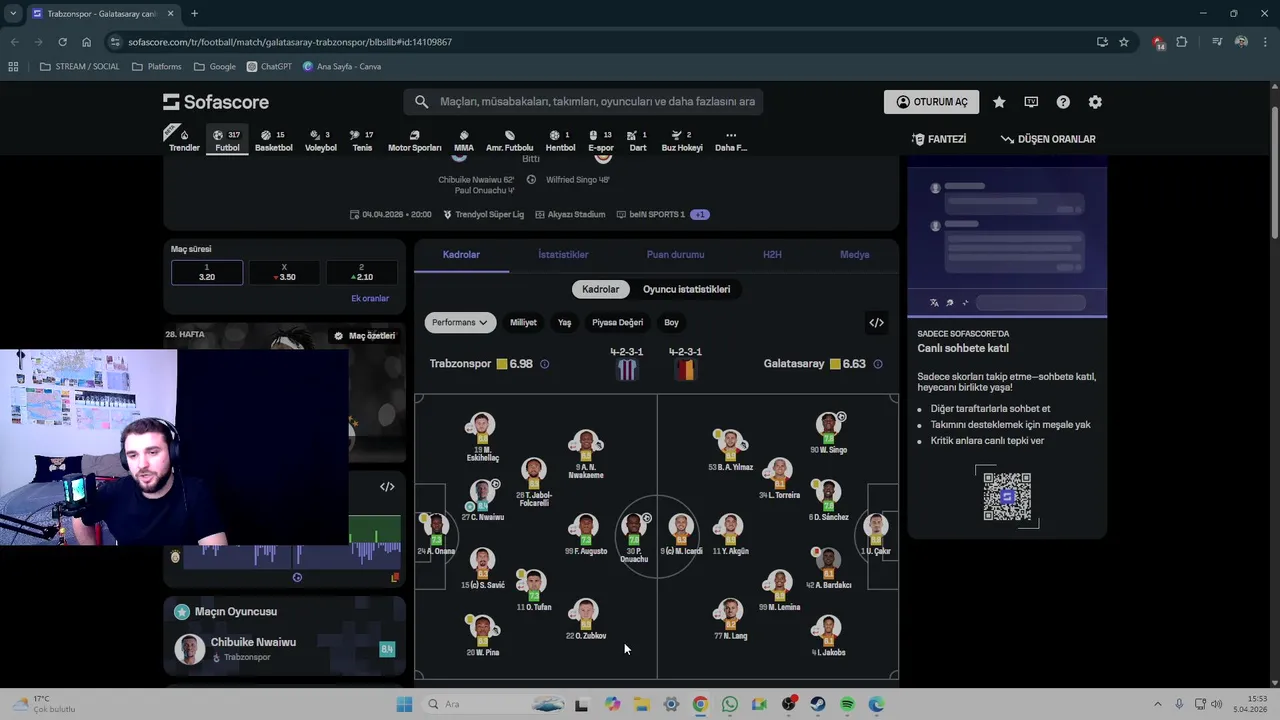Screen dimensions: 1280x720
Task: Open the Windows Start menu
Action: [404, 704]
